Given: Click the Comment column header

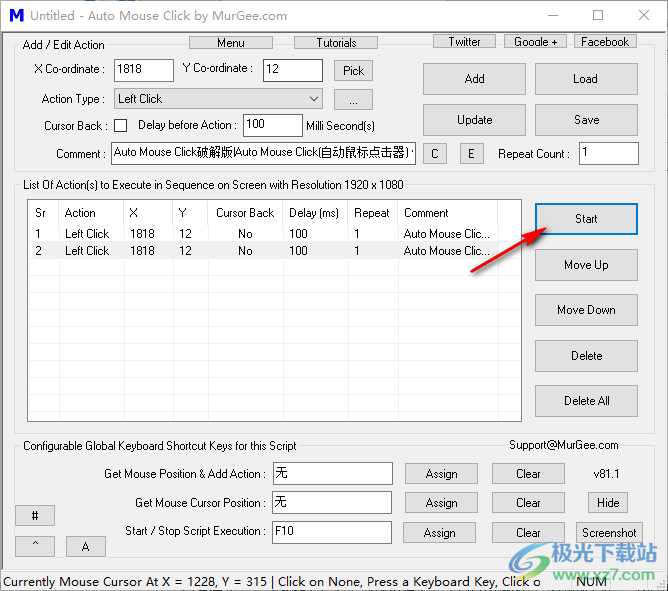Looking at the screenshot, I should [x=448, y=213].
